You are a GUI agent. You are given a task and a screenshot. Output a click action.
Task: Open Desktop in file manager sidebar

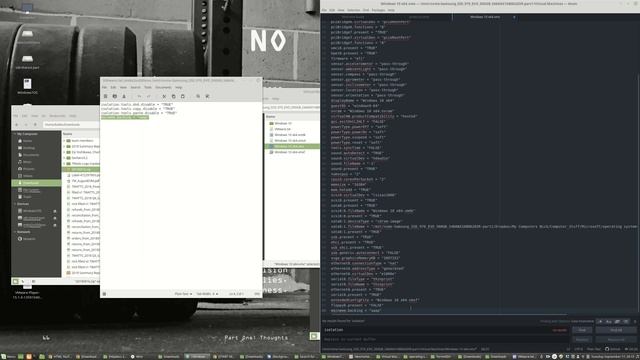click(29, 148)
